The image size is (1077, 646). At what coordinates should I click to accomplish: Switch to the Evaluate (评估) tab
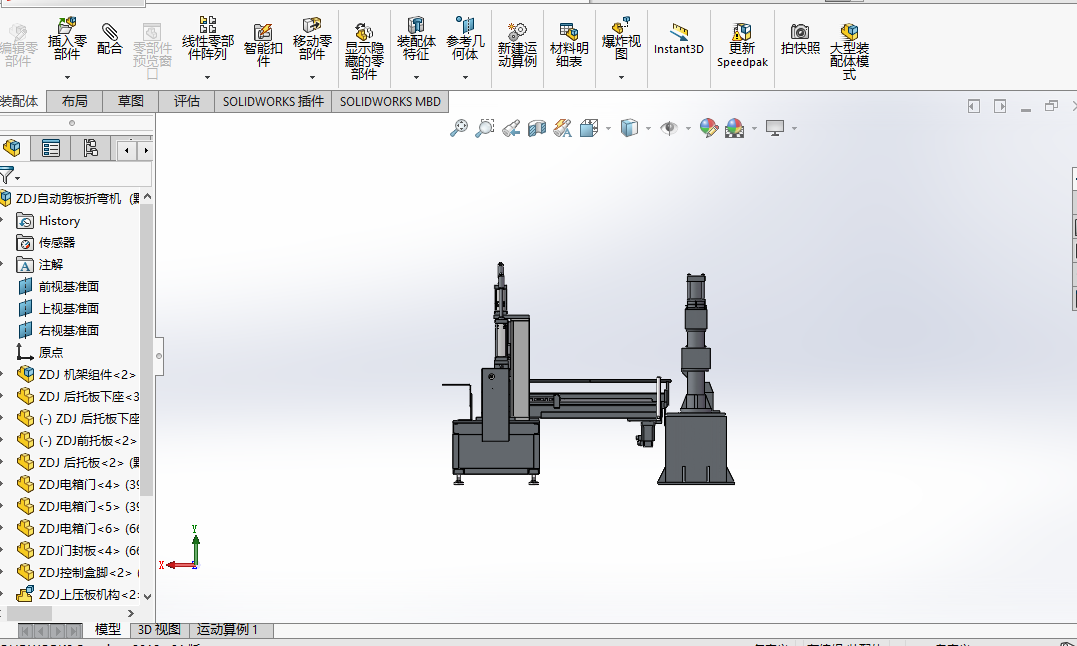tap(186, 102)
